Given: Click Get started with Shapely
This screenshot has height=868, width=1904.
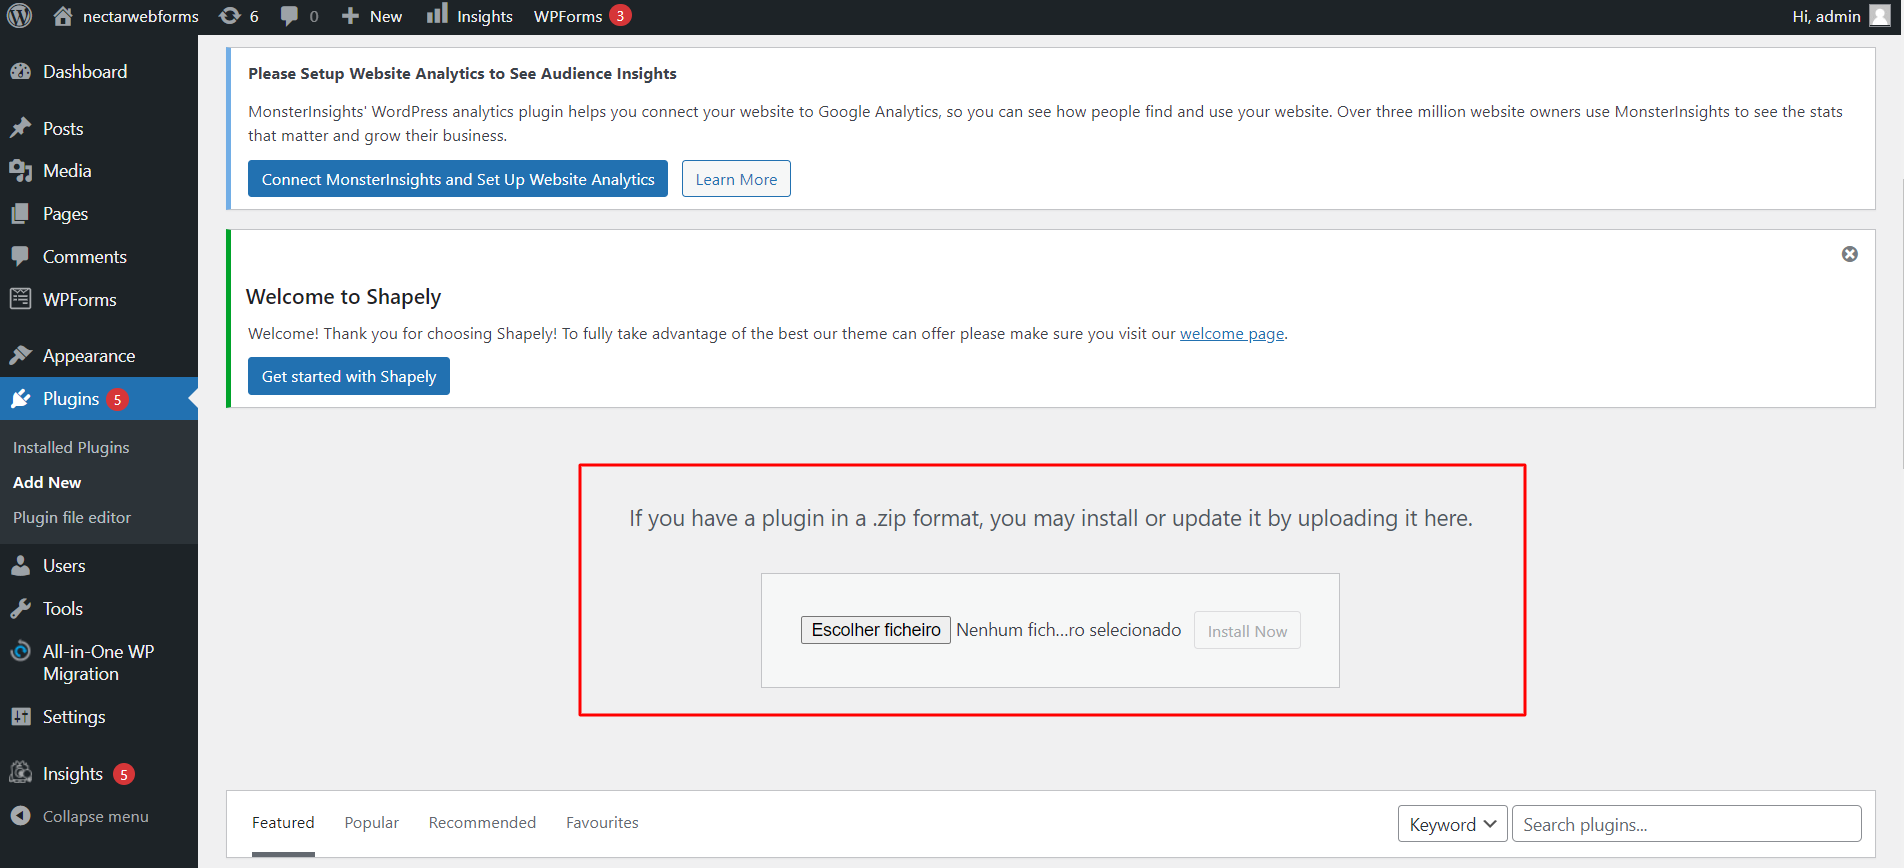Looking at the screenshot, I should point(349,376).
